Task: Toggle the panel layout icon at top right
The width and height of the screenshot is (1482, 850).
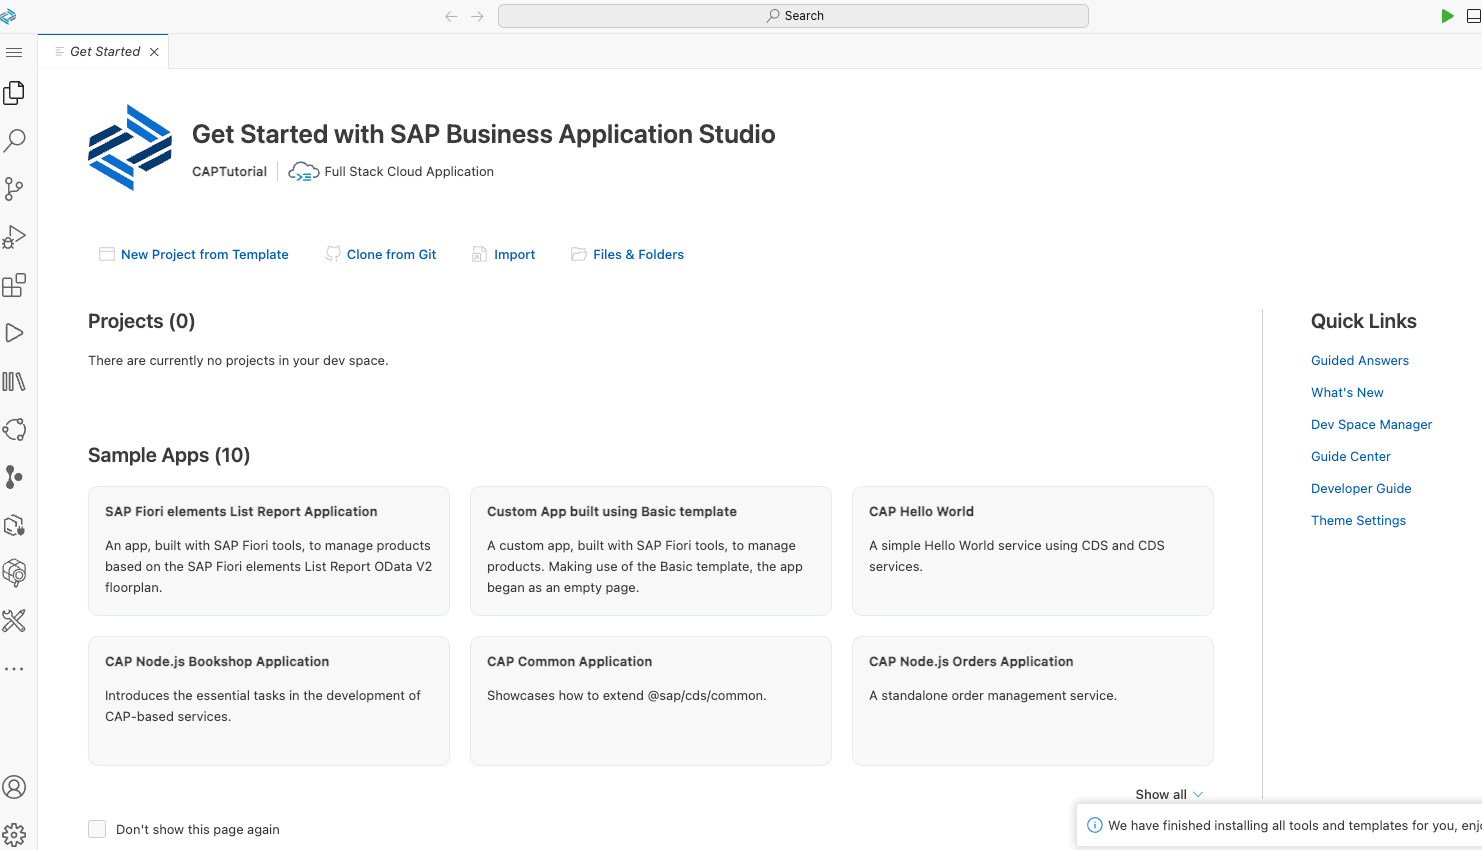Action: point(1473,16)
